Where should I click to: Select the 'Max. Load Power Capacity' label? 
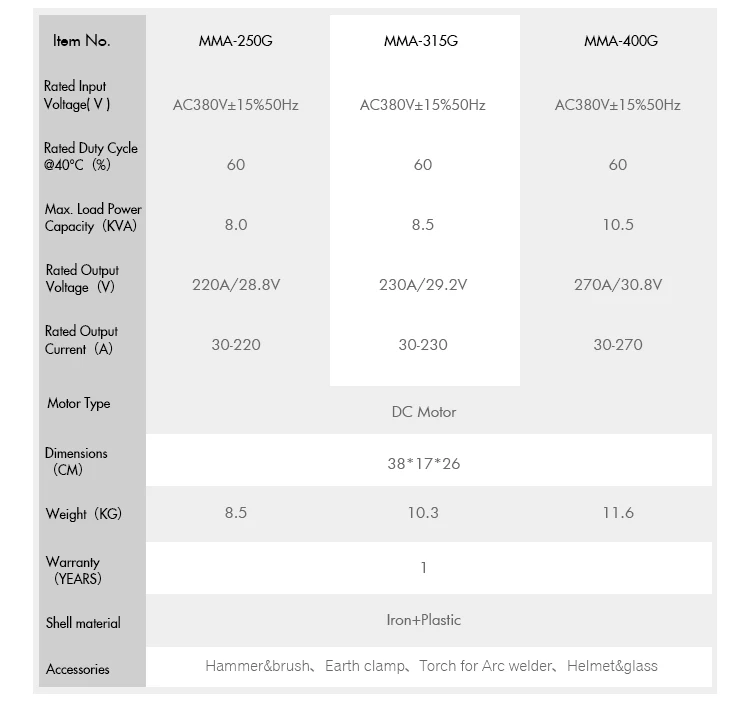tap(93, 217)
